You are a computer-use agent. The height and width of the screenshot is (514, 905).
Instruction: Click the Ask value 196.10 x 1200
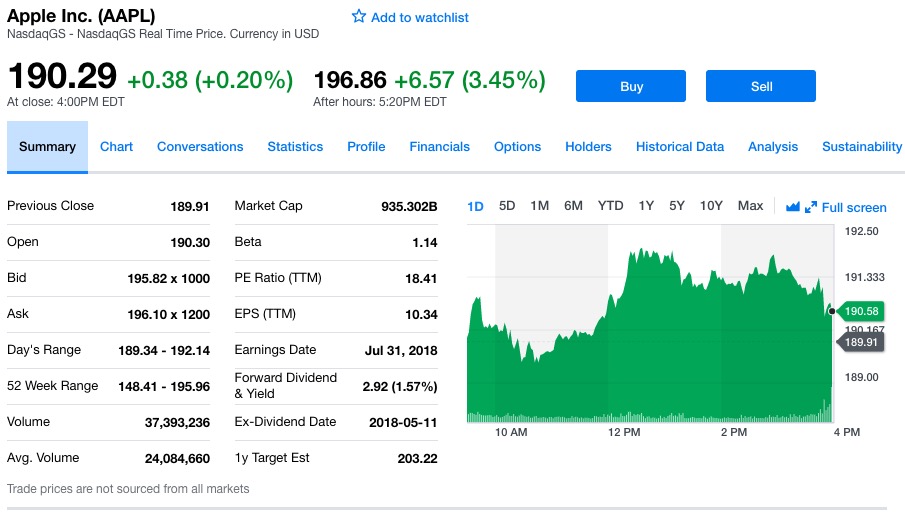click(x=169, y=314)
